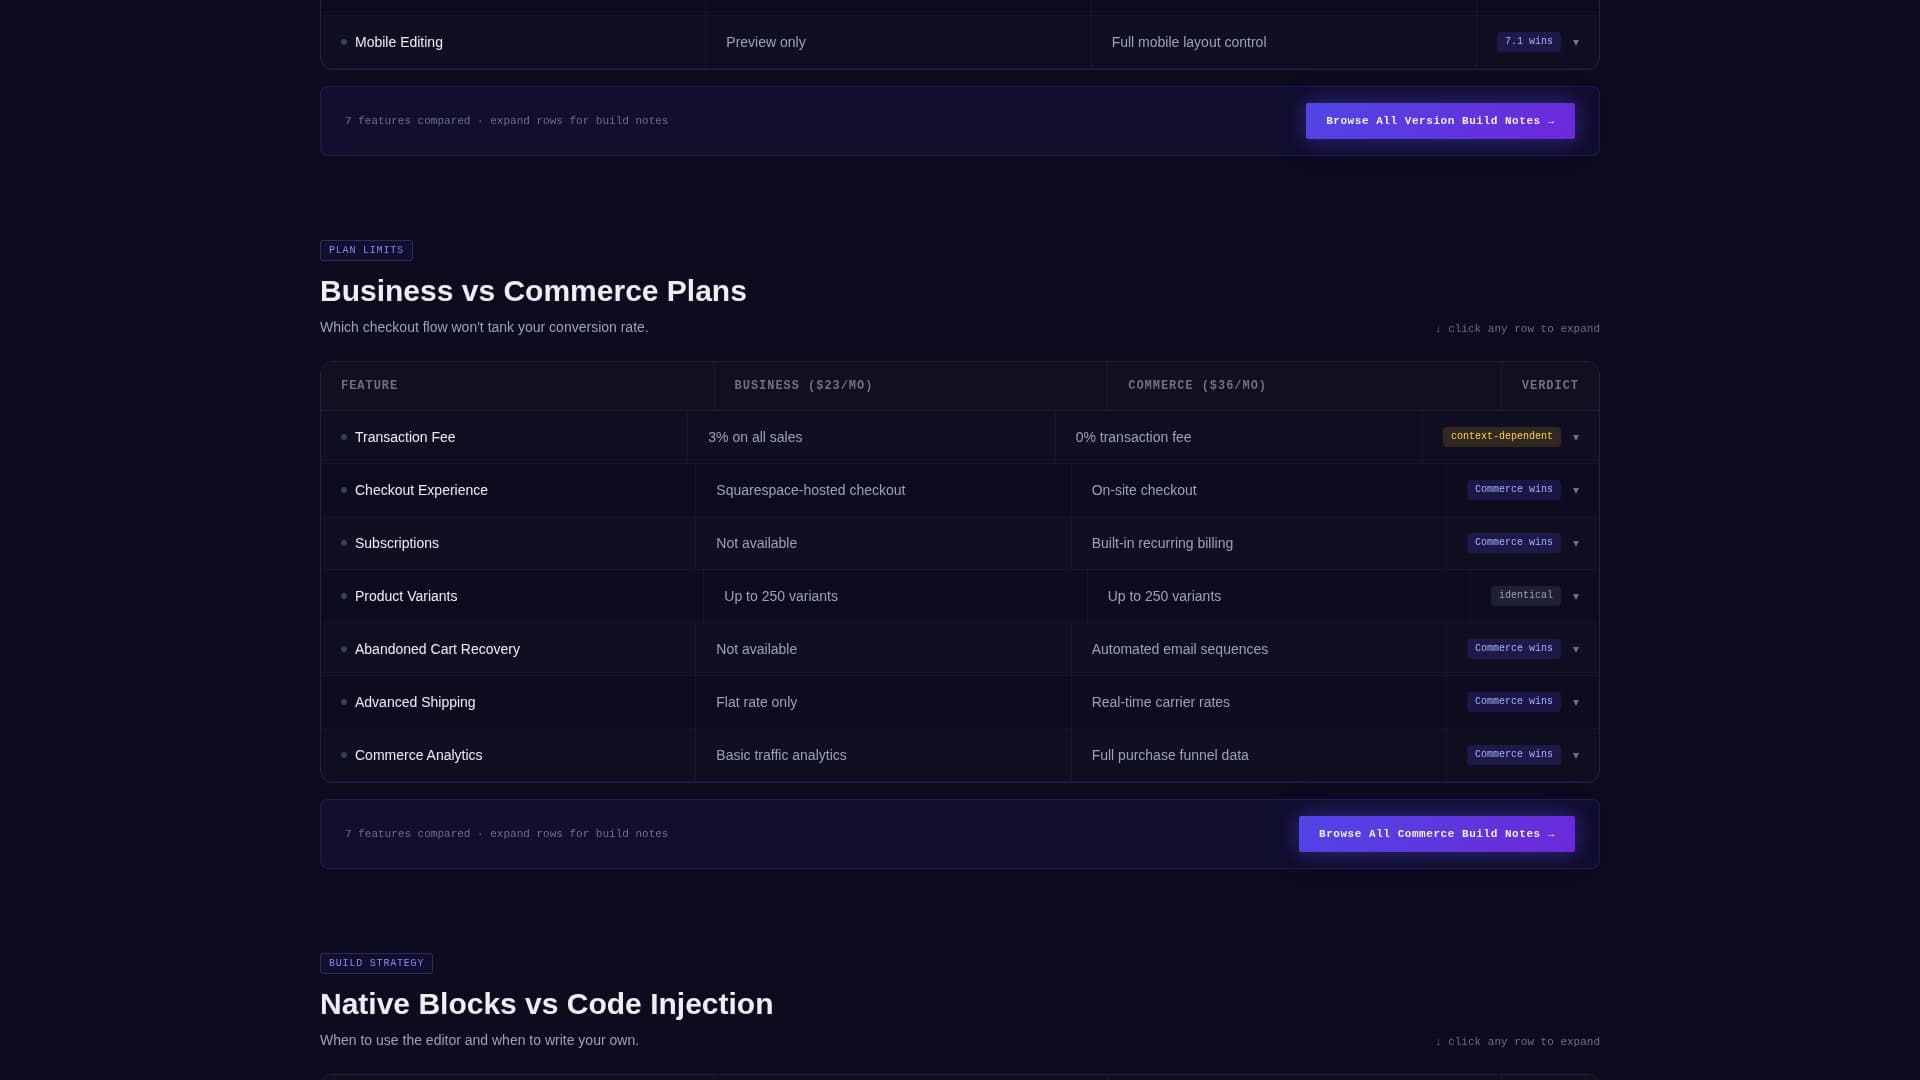Image resolution: width=1920 pixels, height=1080 pixels.
Task: Click the PLAN LIMITS tag
Action: pos(366,250)
